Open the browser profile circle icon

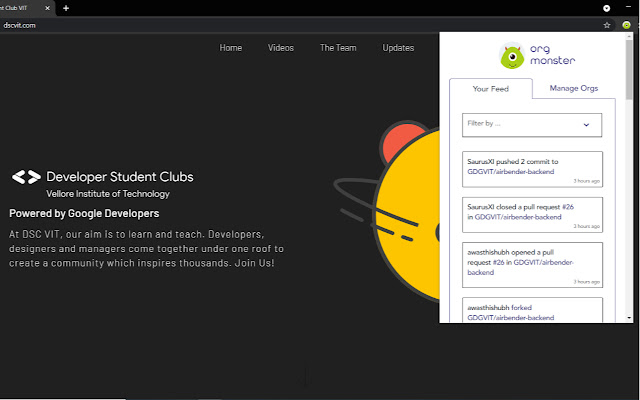[607, 8]
